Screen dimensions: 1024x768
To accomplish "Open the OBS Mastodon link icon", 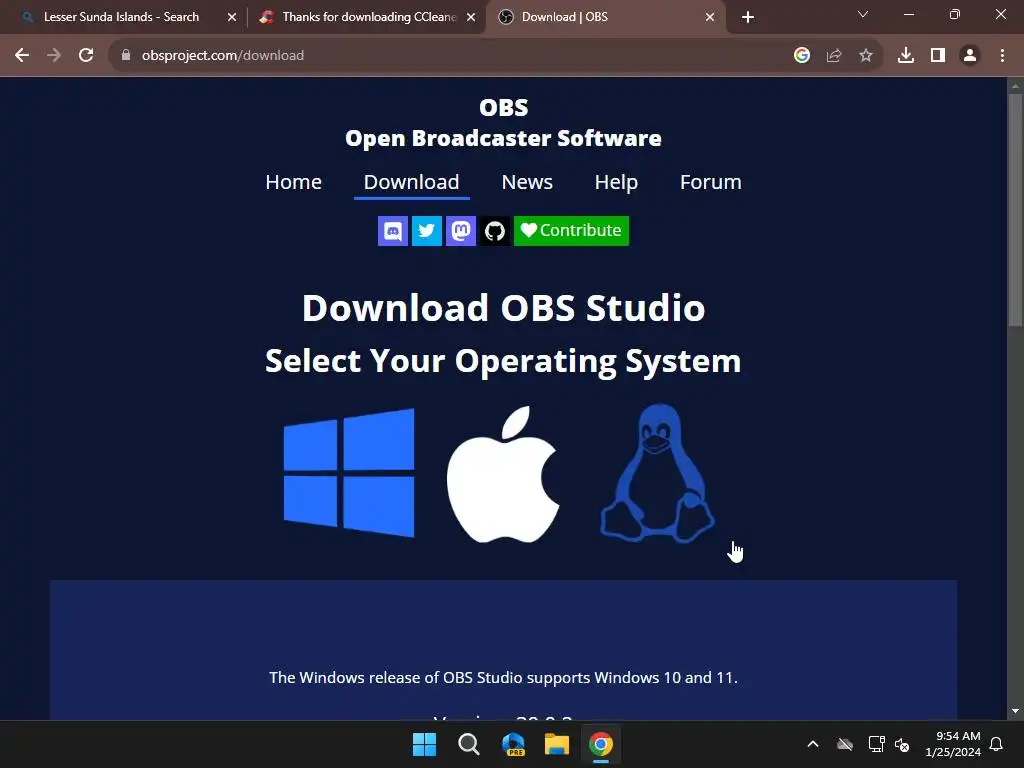I will pos(460,231).
